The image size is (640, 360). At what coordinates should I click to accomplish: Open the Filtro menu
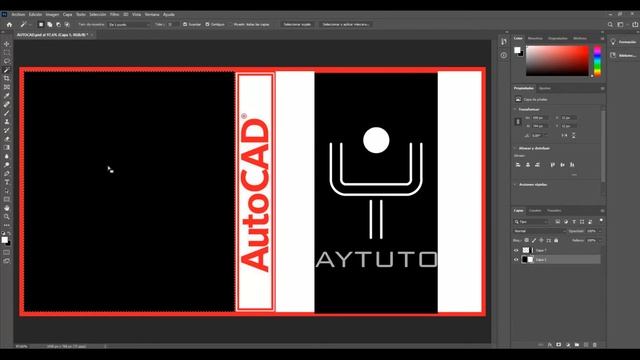click(114, 14)
